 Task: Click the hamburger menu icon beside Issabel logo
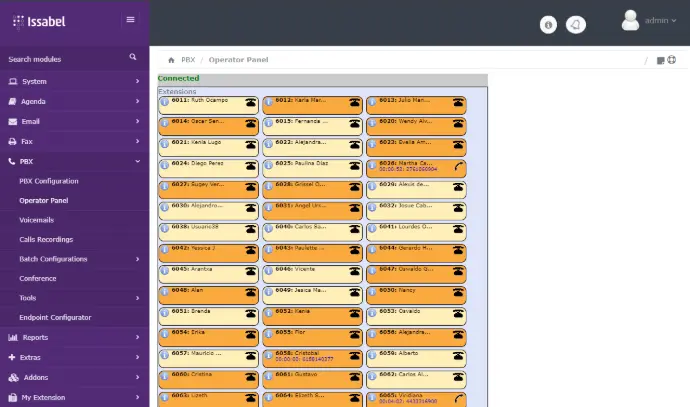(130, 19)
